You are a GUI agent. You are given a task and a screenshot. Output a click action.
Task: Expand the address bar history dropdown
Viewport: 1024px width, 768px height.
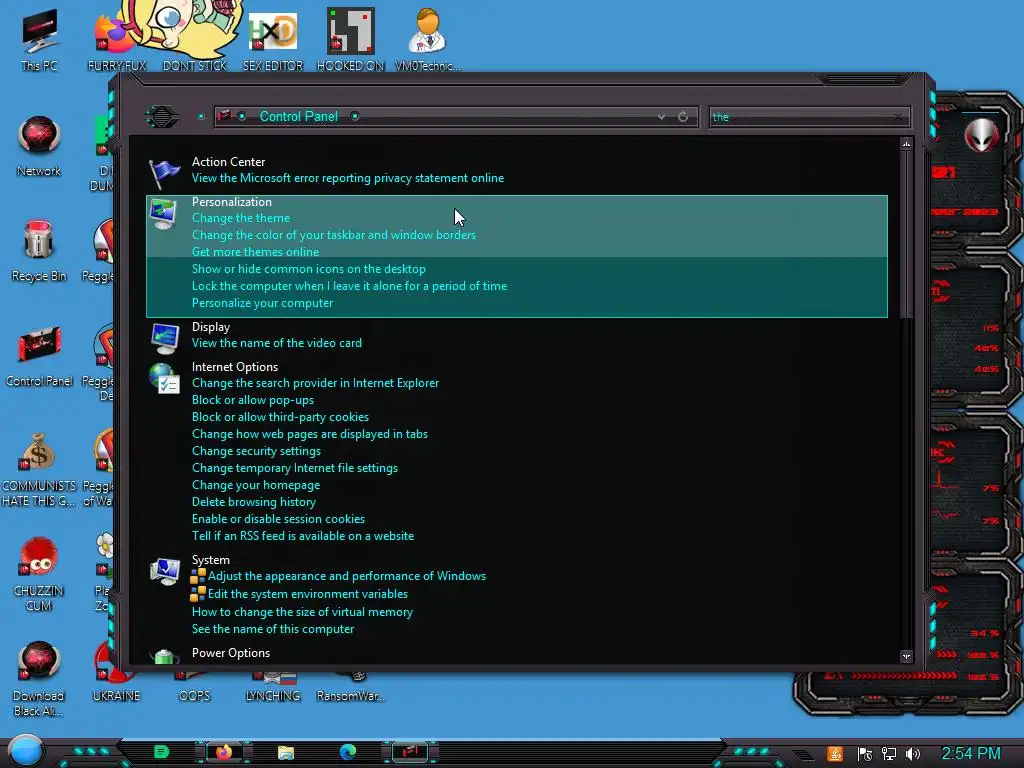[662, 116]
